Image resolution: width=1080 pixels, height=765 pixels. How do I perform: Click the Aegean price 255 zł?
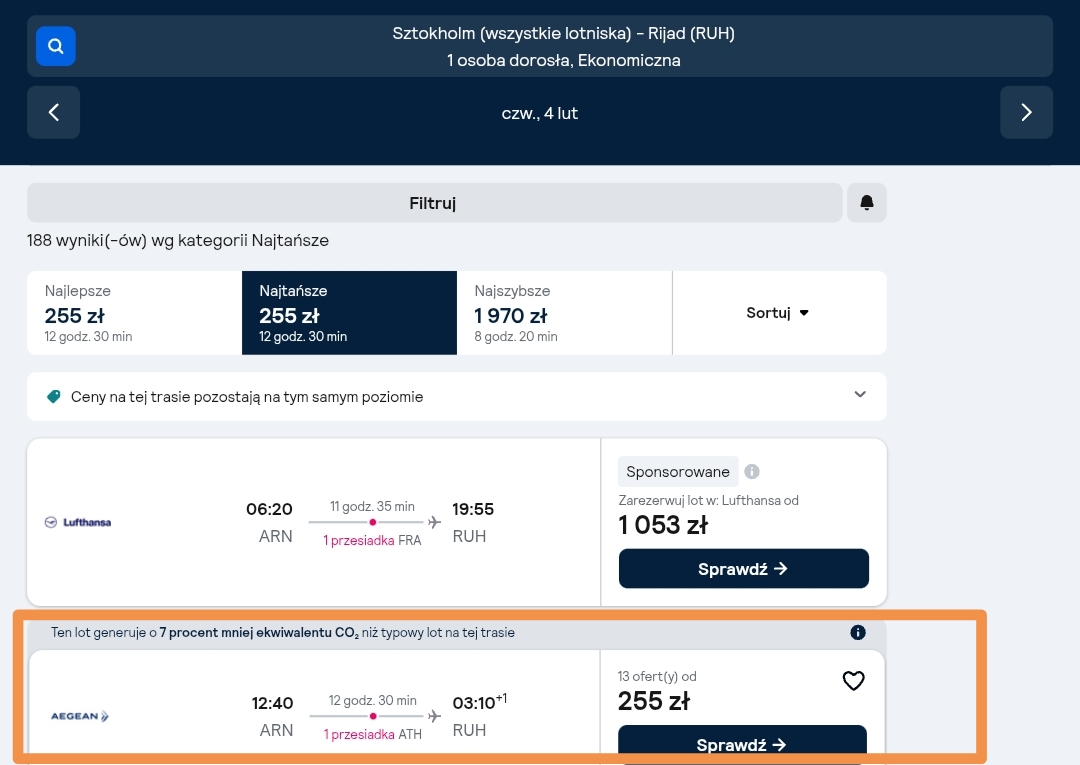[x=654, y=701]
